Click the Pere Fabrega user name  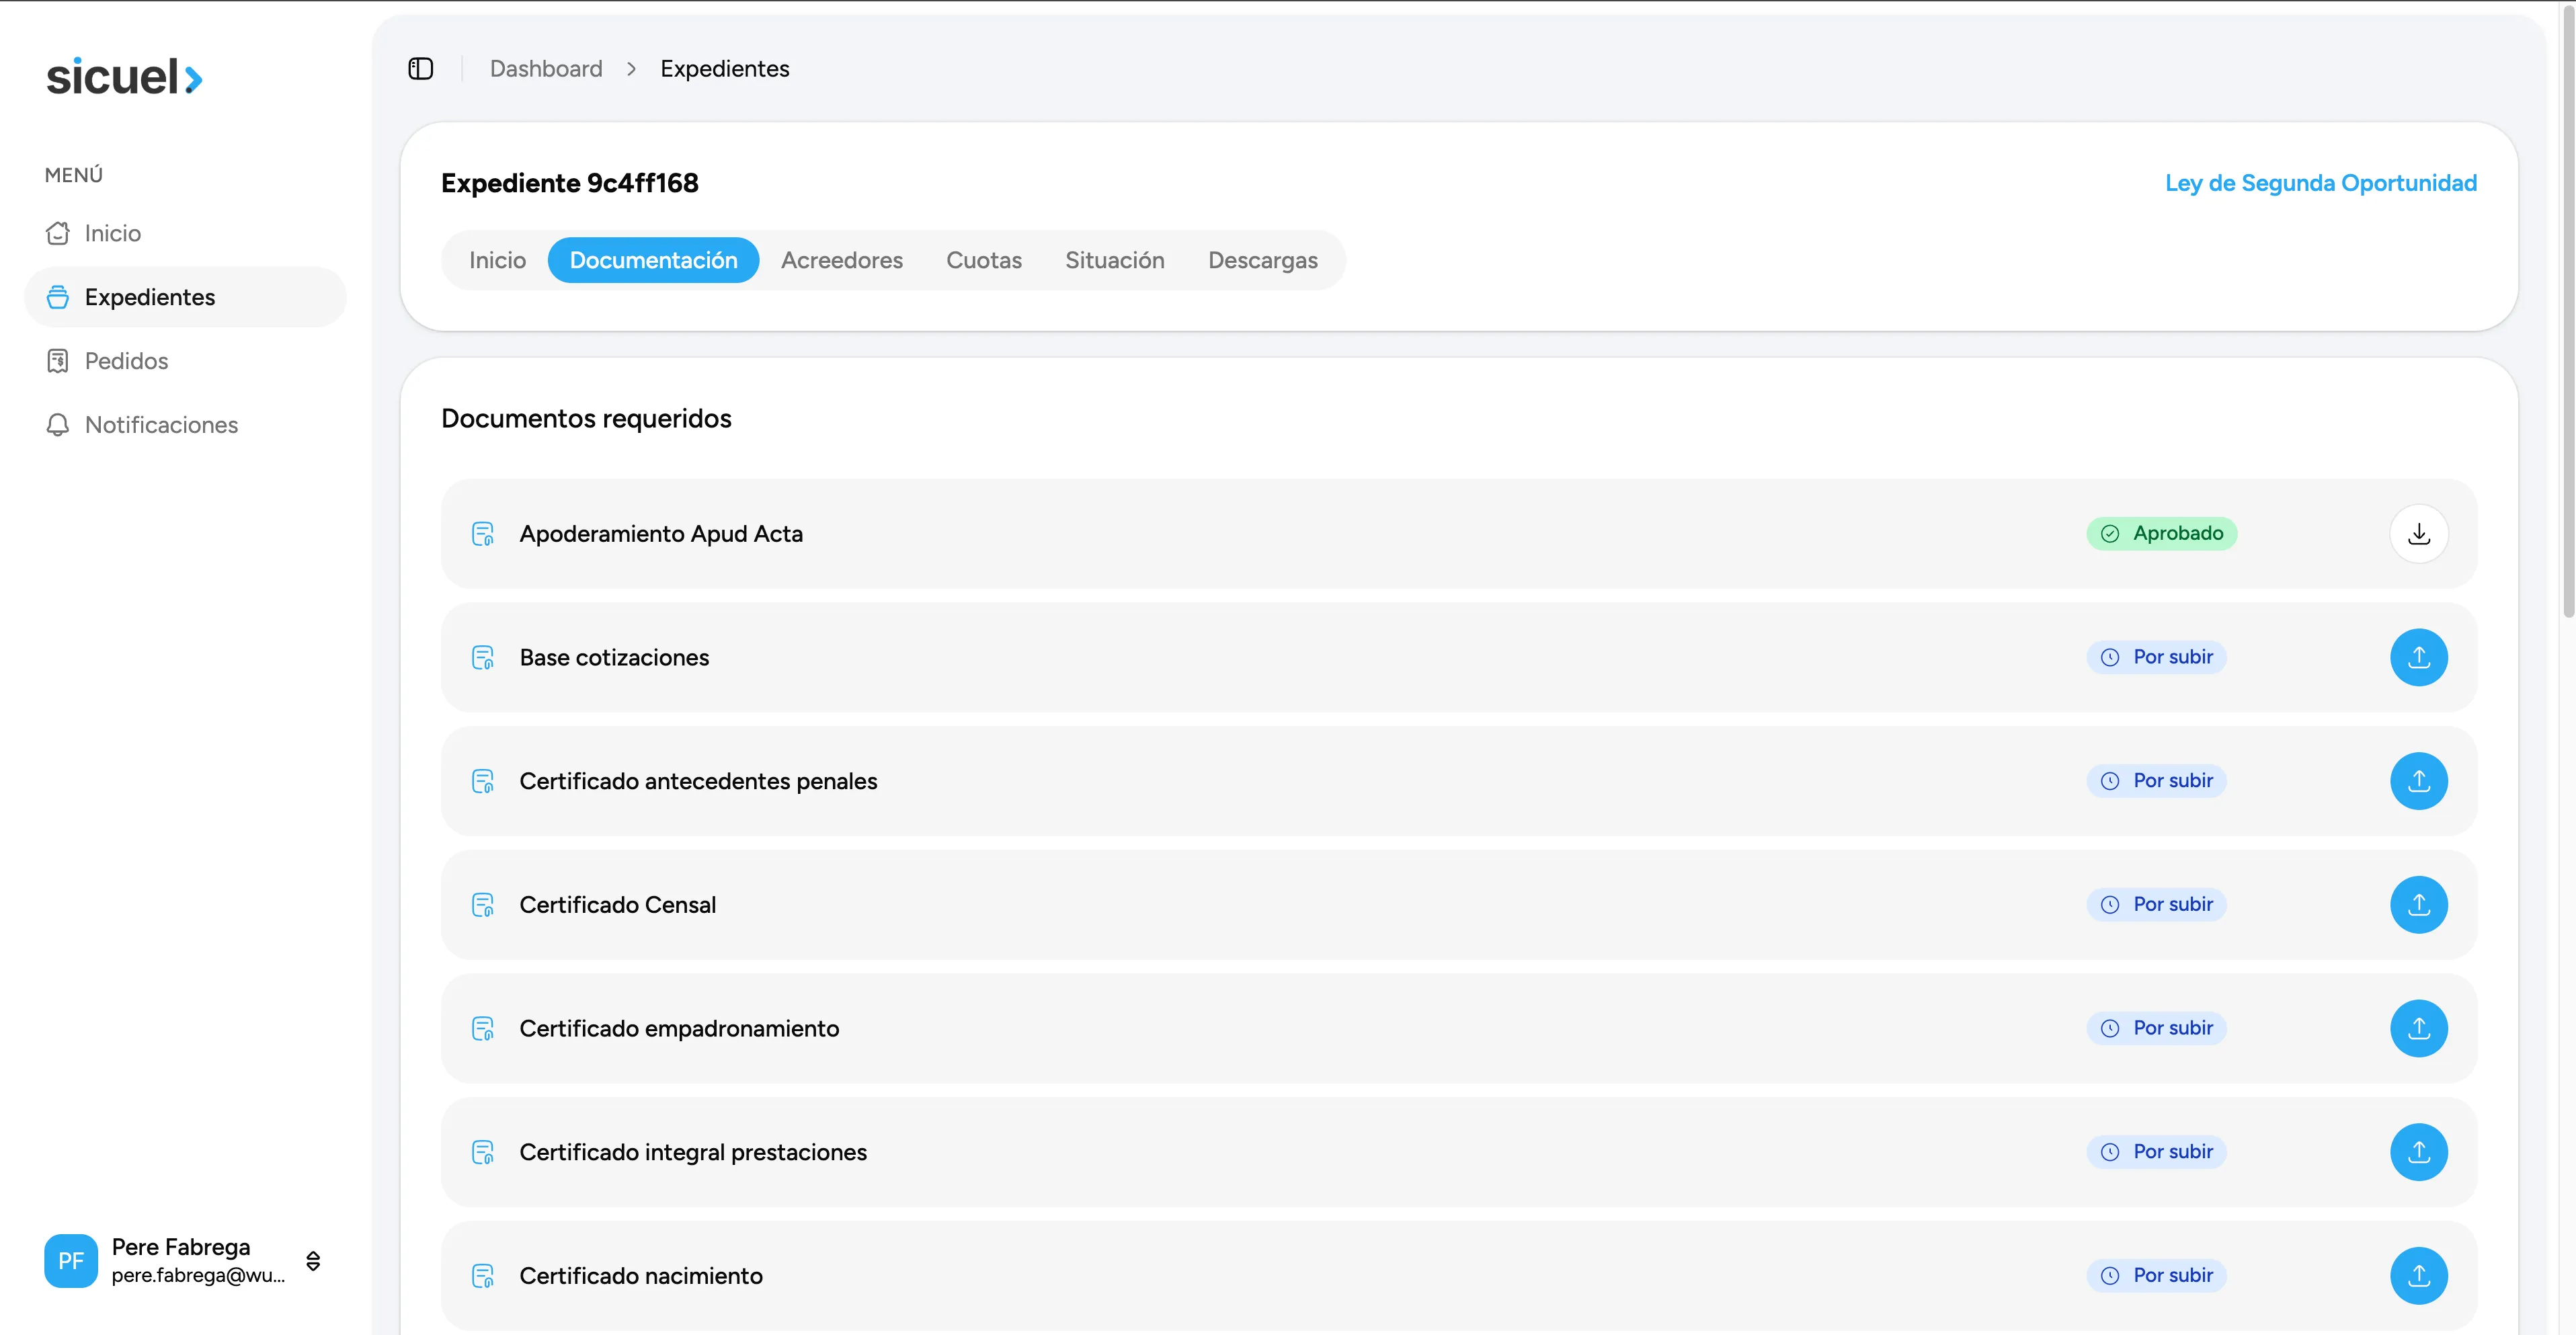(x=181, y=1247)
